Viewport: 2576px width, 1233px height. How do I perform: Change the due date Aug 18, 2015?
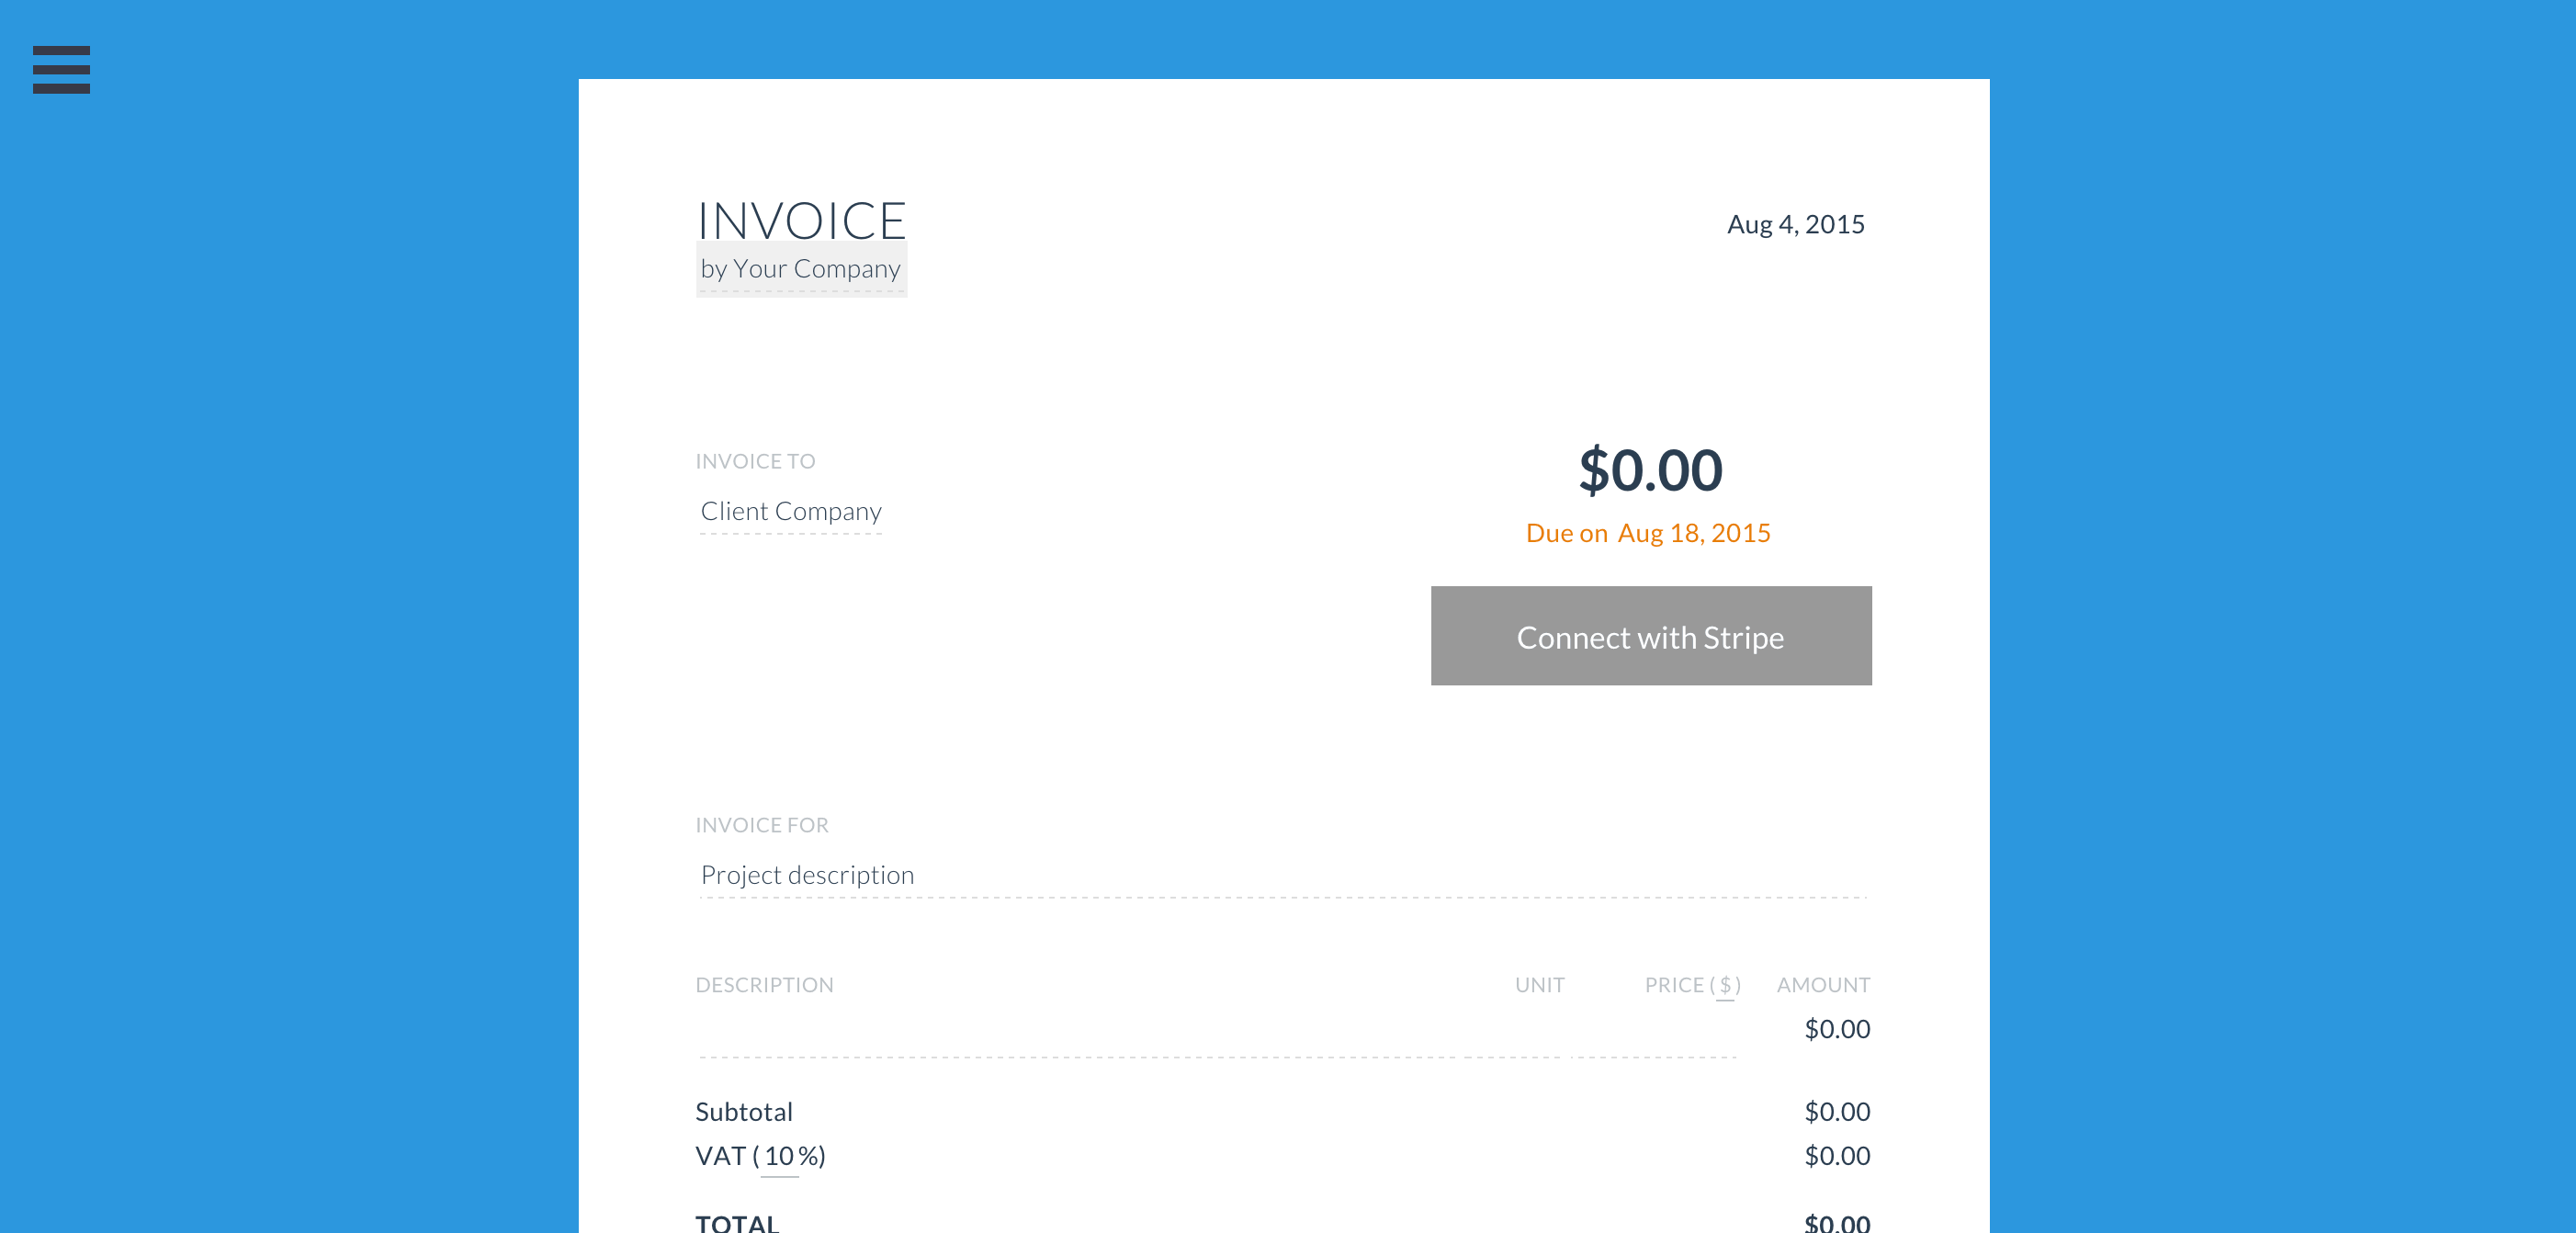(1694, 533)
